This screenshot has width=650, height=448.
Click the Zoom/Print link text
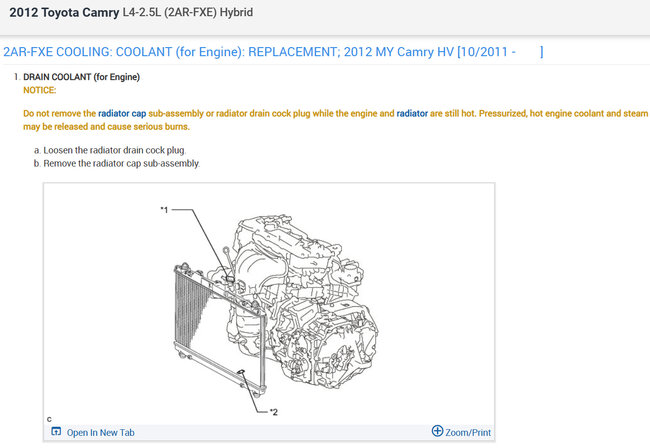tap(468, 433)
